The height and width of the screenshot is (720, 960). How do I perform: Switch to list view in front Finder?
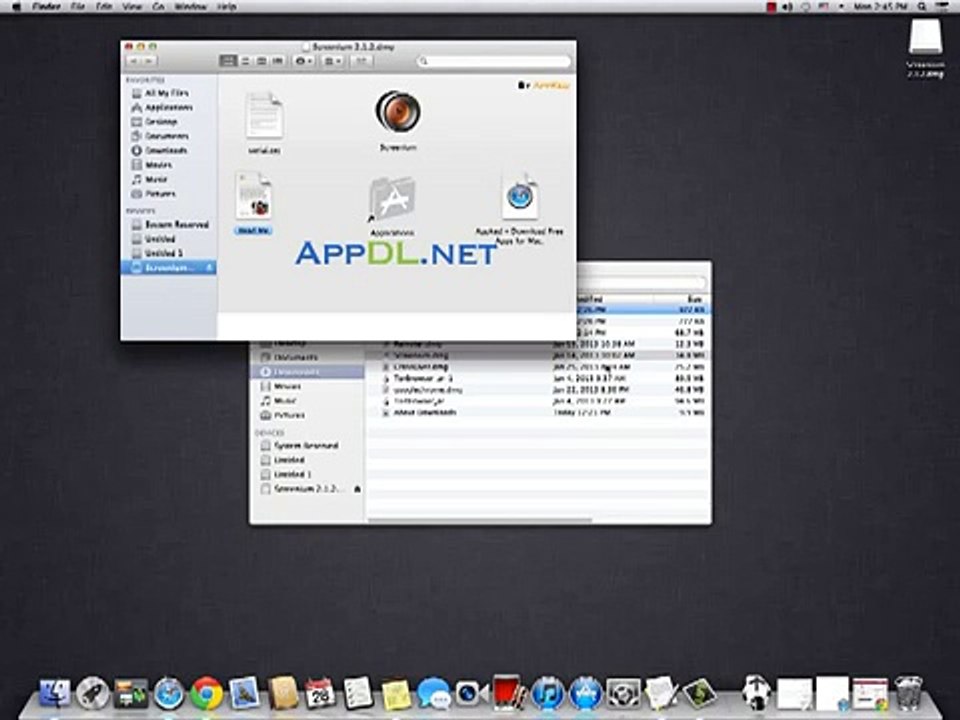point(245,61)
